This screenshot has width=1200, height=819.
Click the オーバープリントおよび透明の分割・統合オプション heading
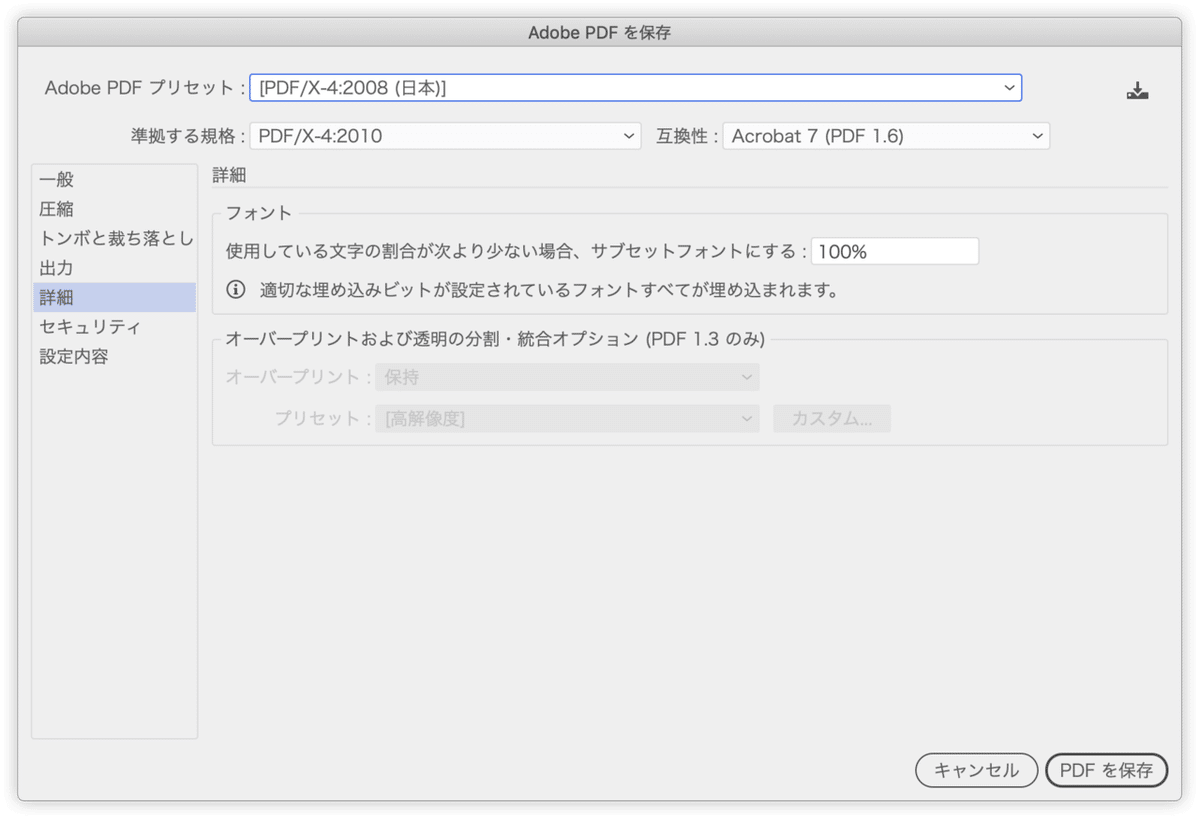tap(495, 339)
